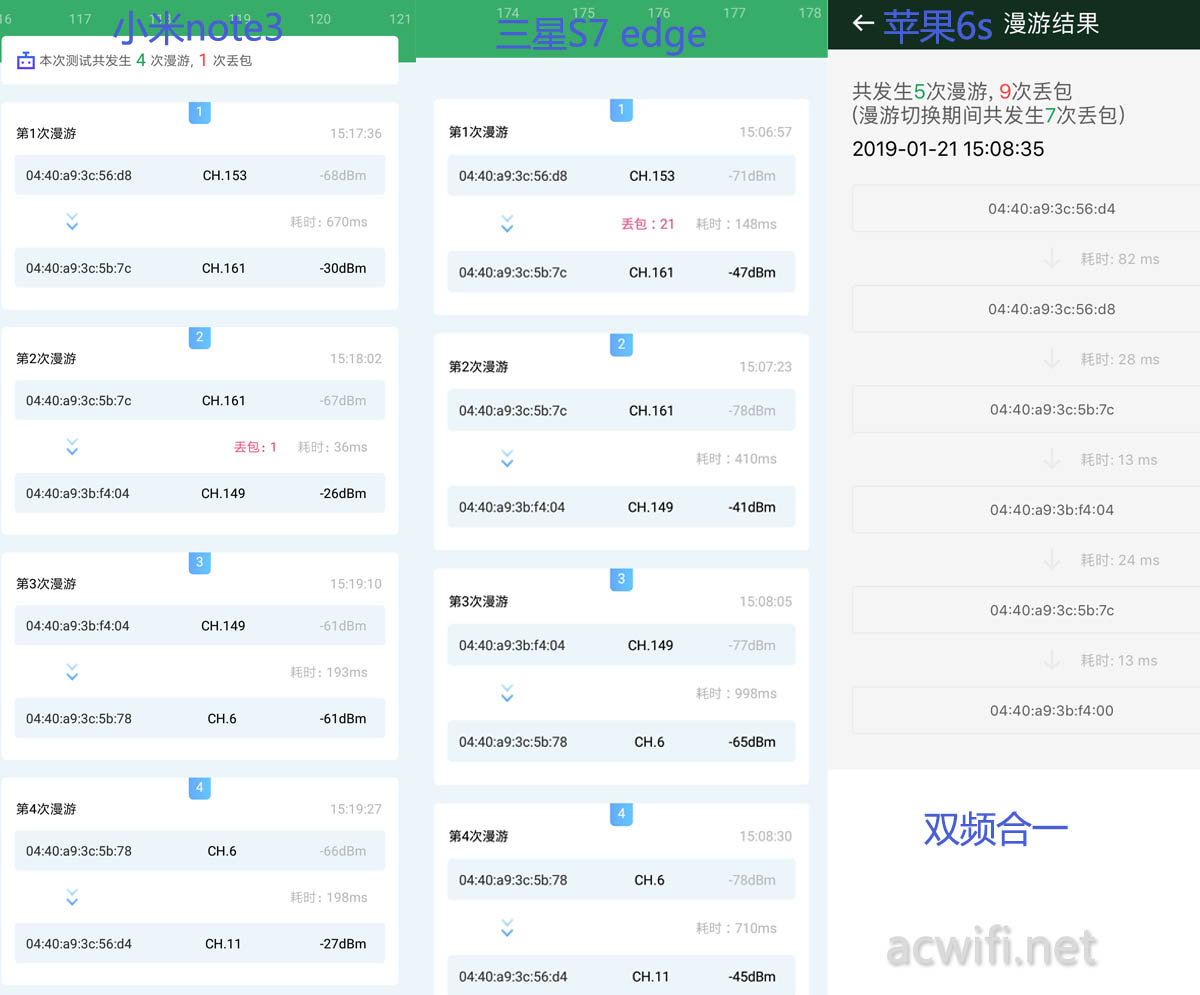Click badge 2 above 15:07:23 roaming card

point(621,344)
